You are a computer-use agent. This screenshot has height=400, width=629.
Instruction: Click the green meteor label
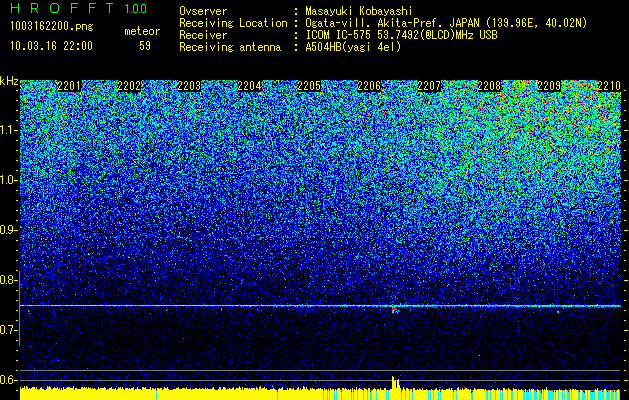[x=142, y=31]
